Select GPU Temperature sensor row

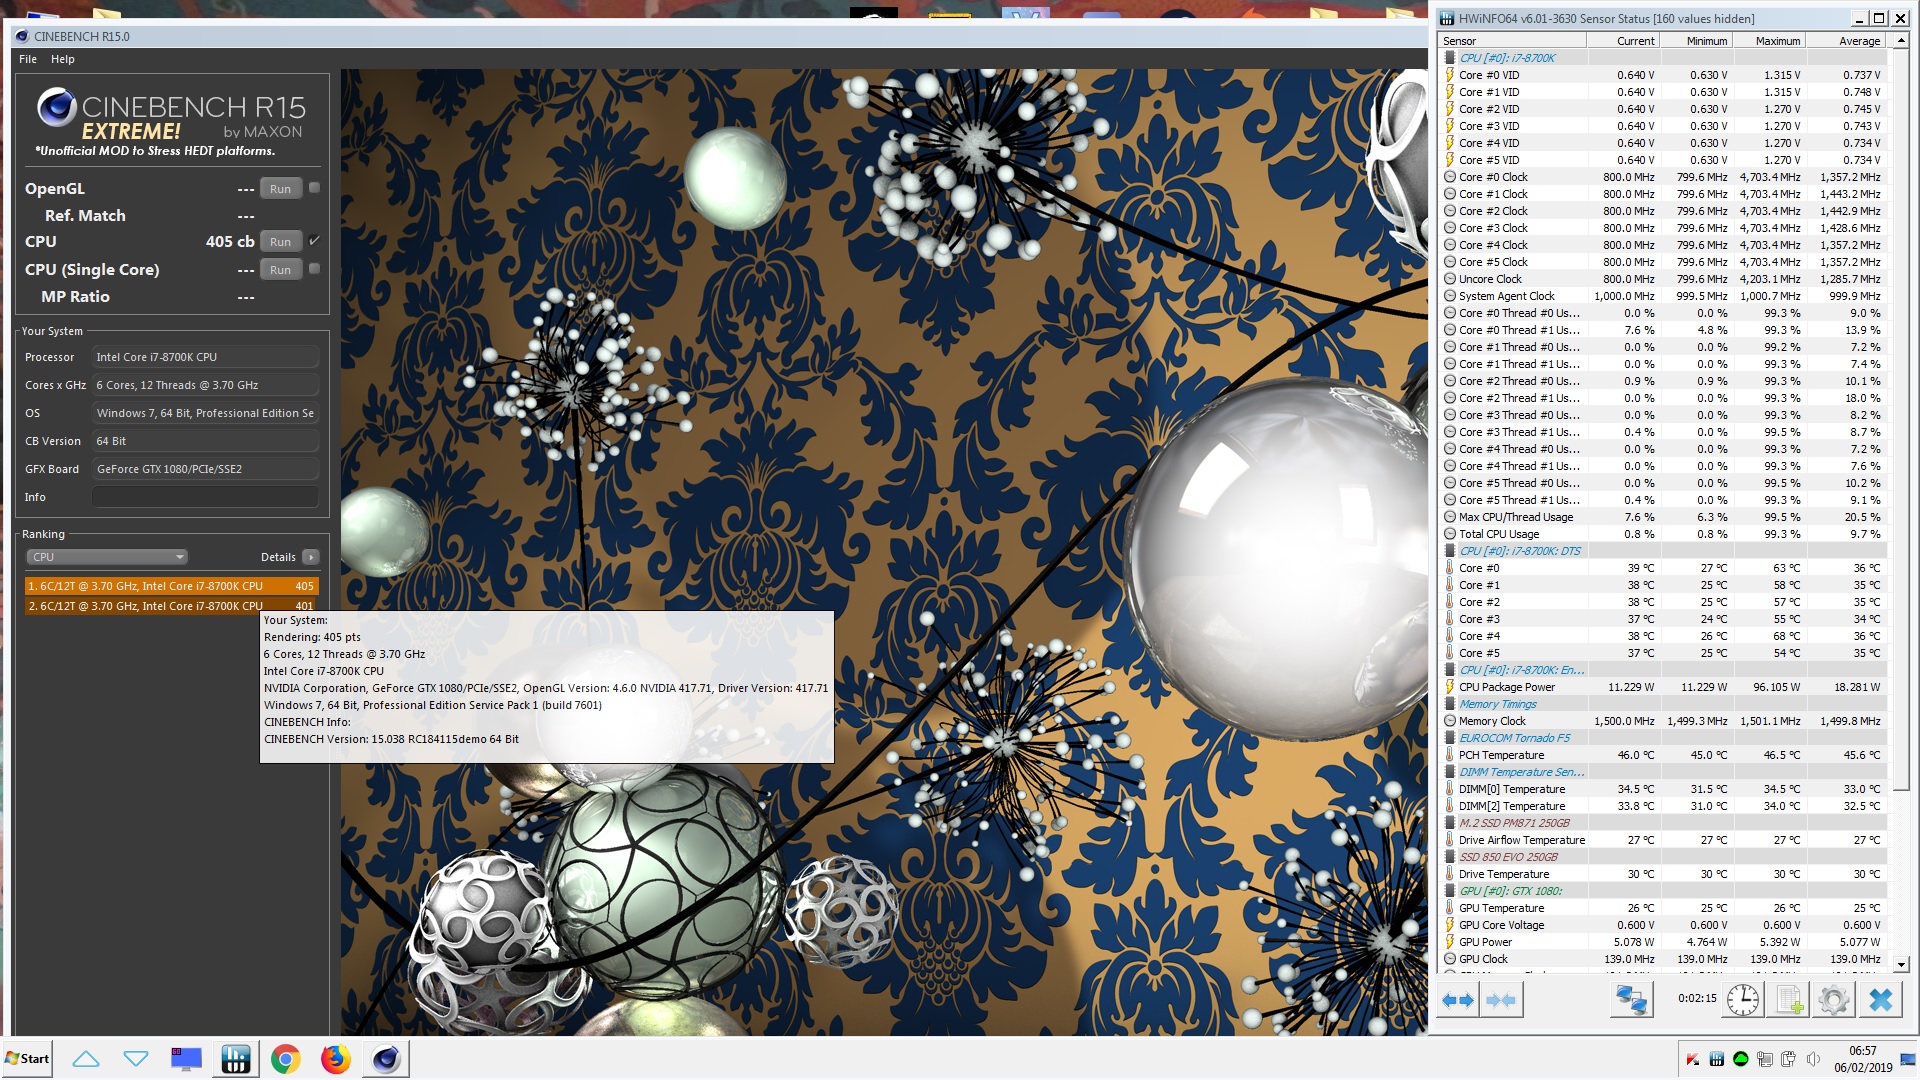1662,908
